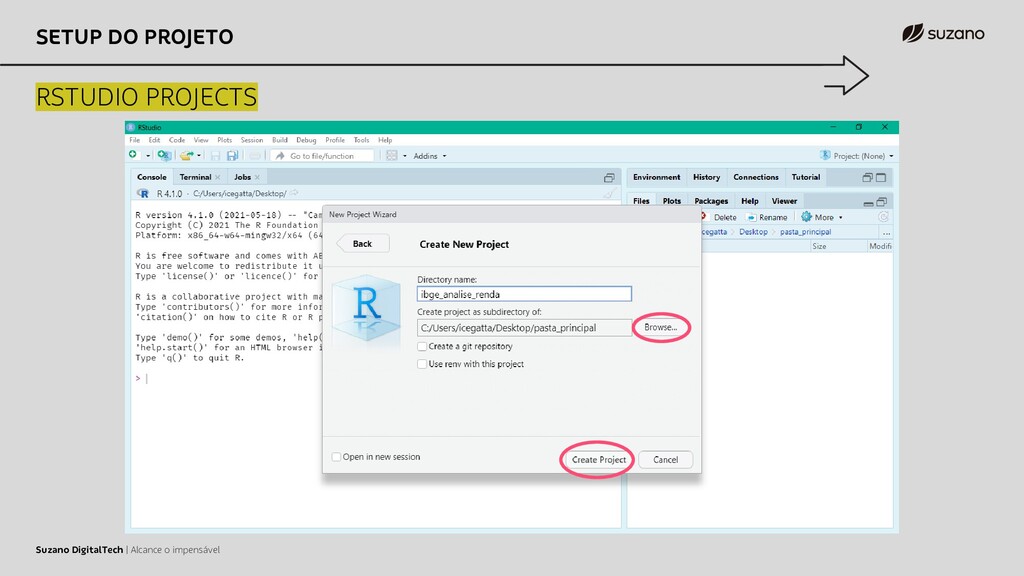This screenshot has width=1024, height=576.
Task: Open the Project (None) menu
Action: pos(863,156)
